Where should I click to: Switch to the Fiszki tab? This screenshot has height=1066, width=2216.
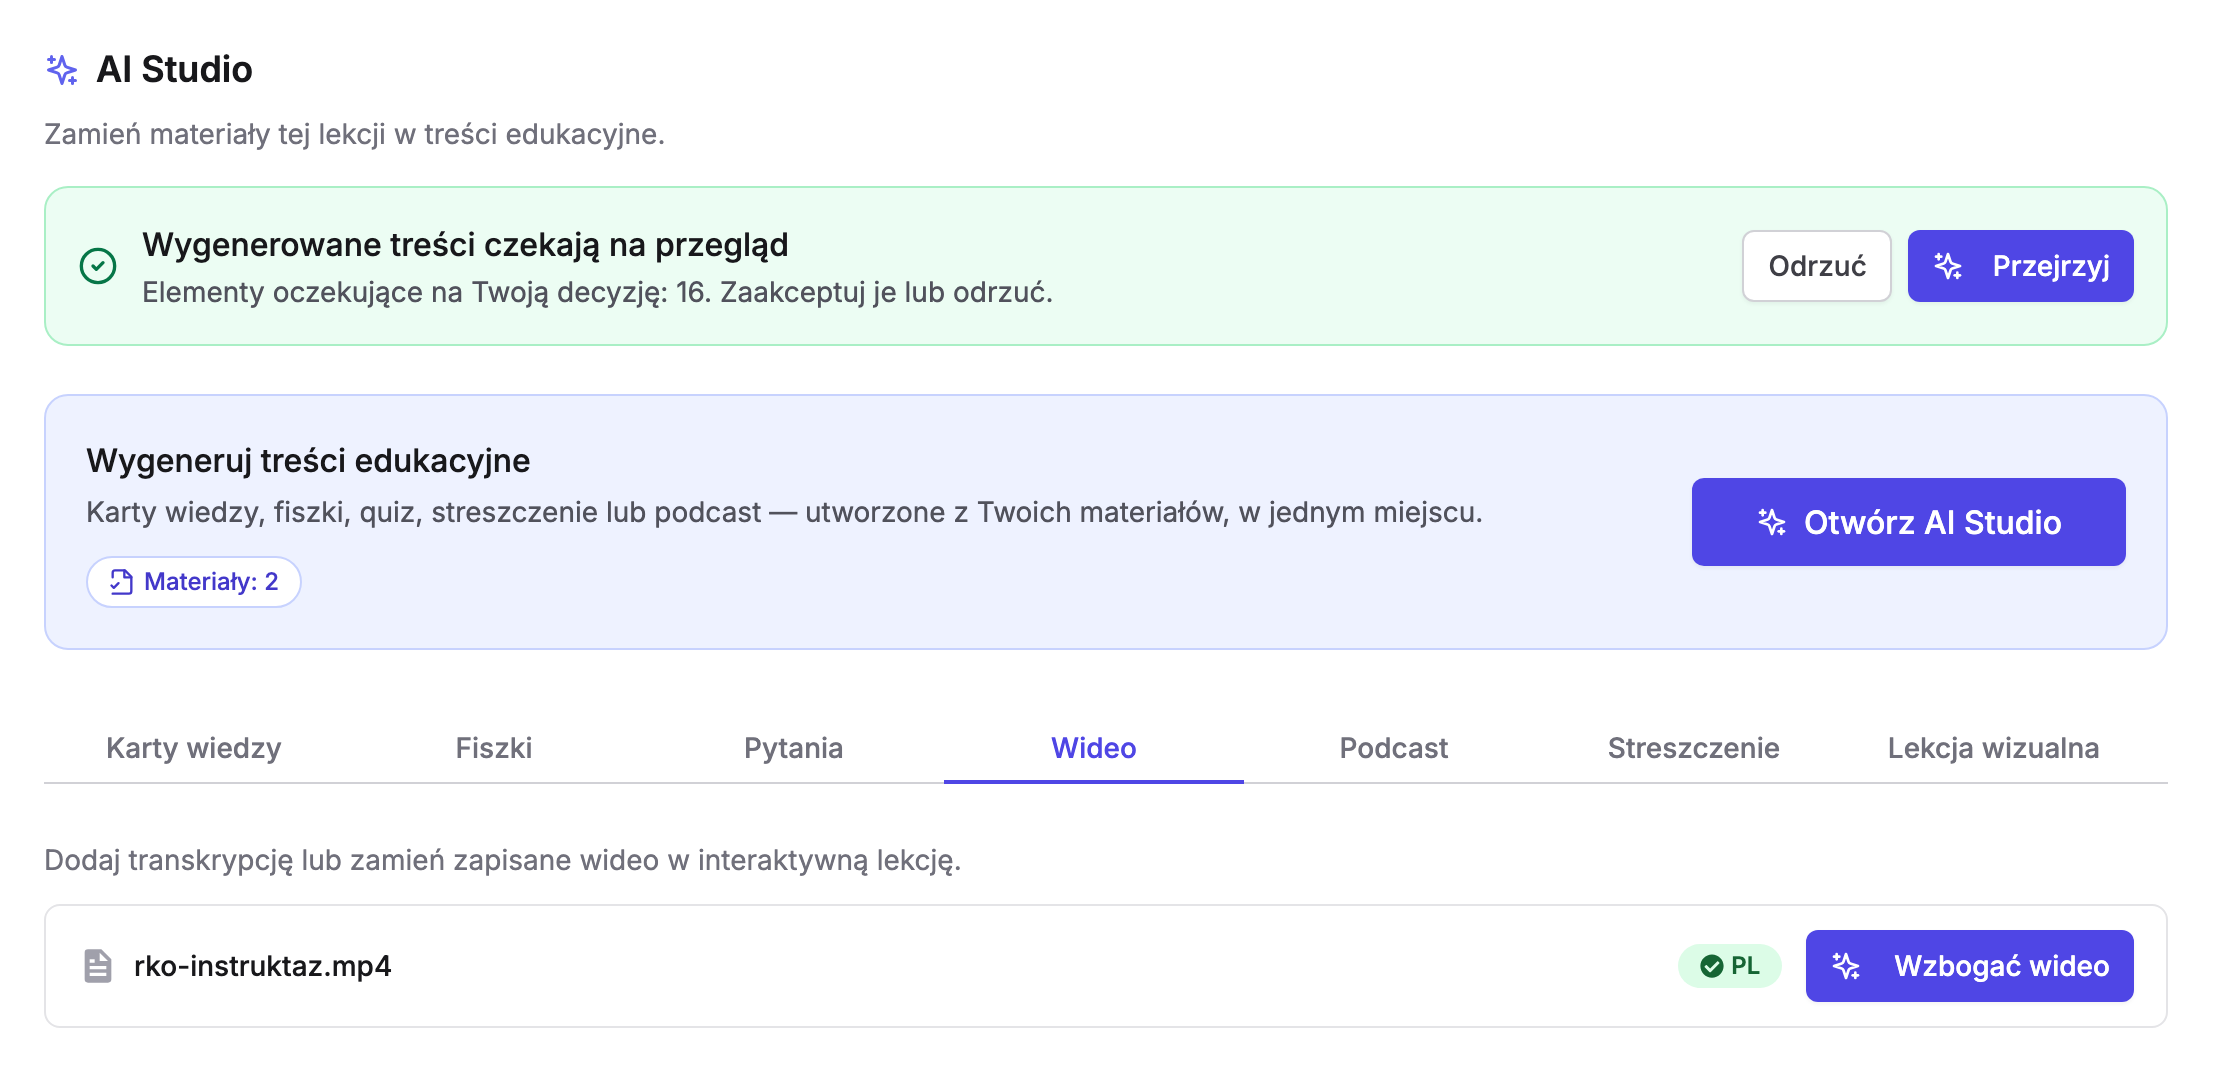coord(494,748)
